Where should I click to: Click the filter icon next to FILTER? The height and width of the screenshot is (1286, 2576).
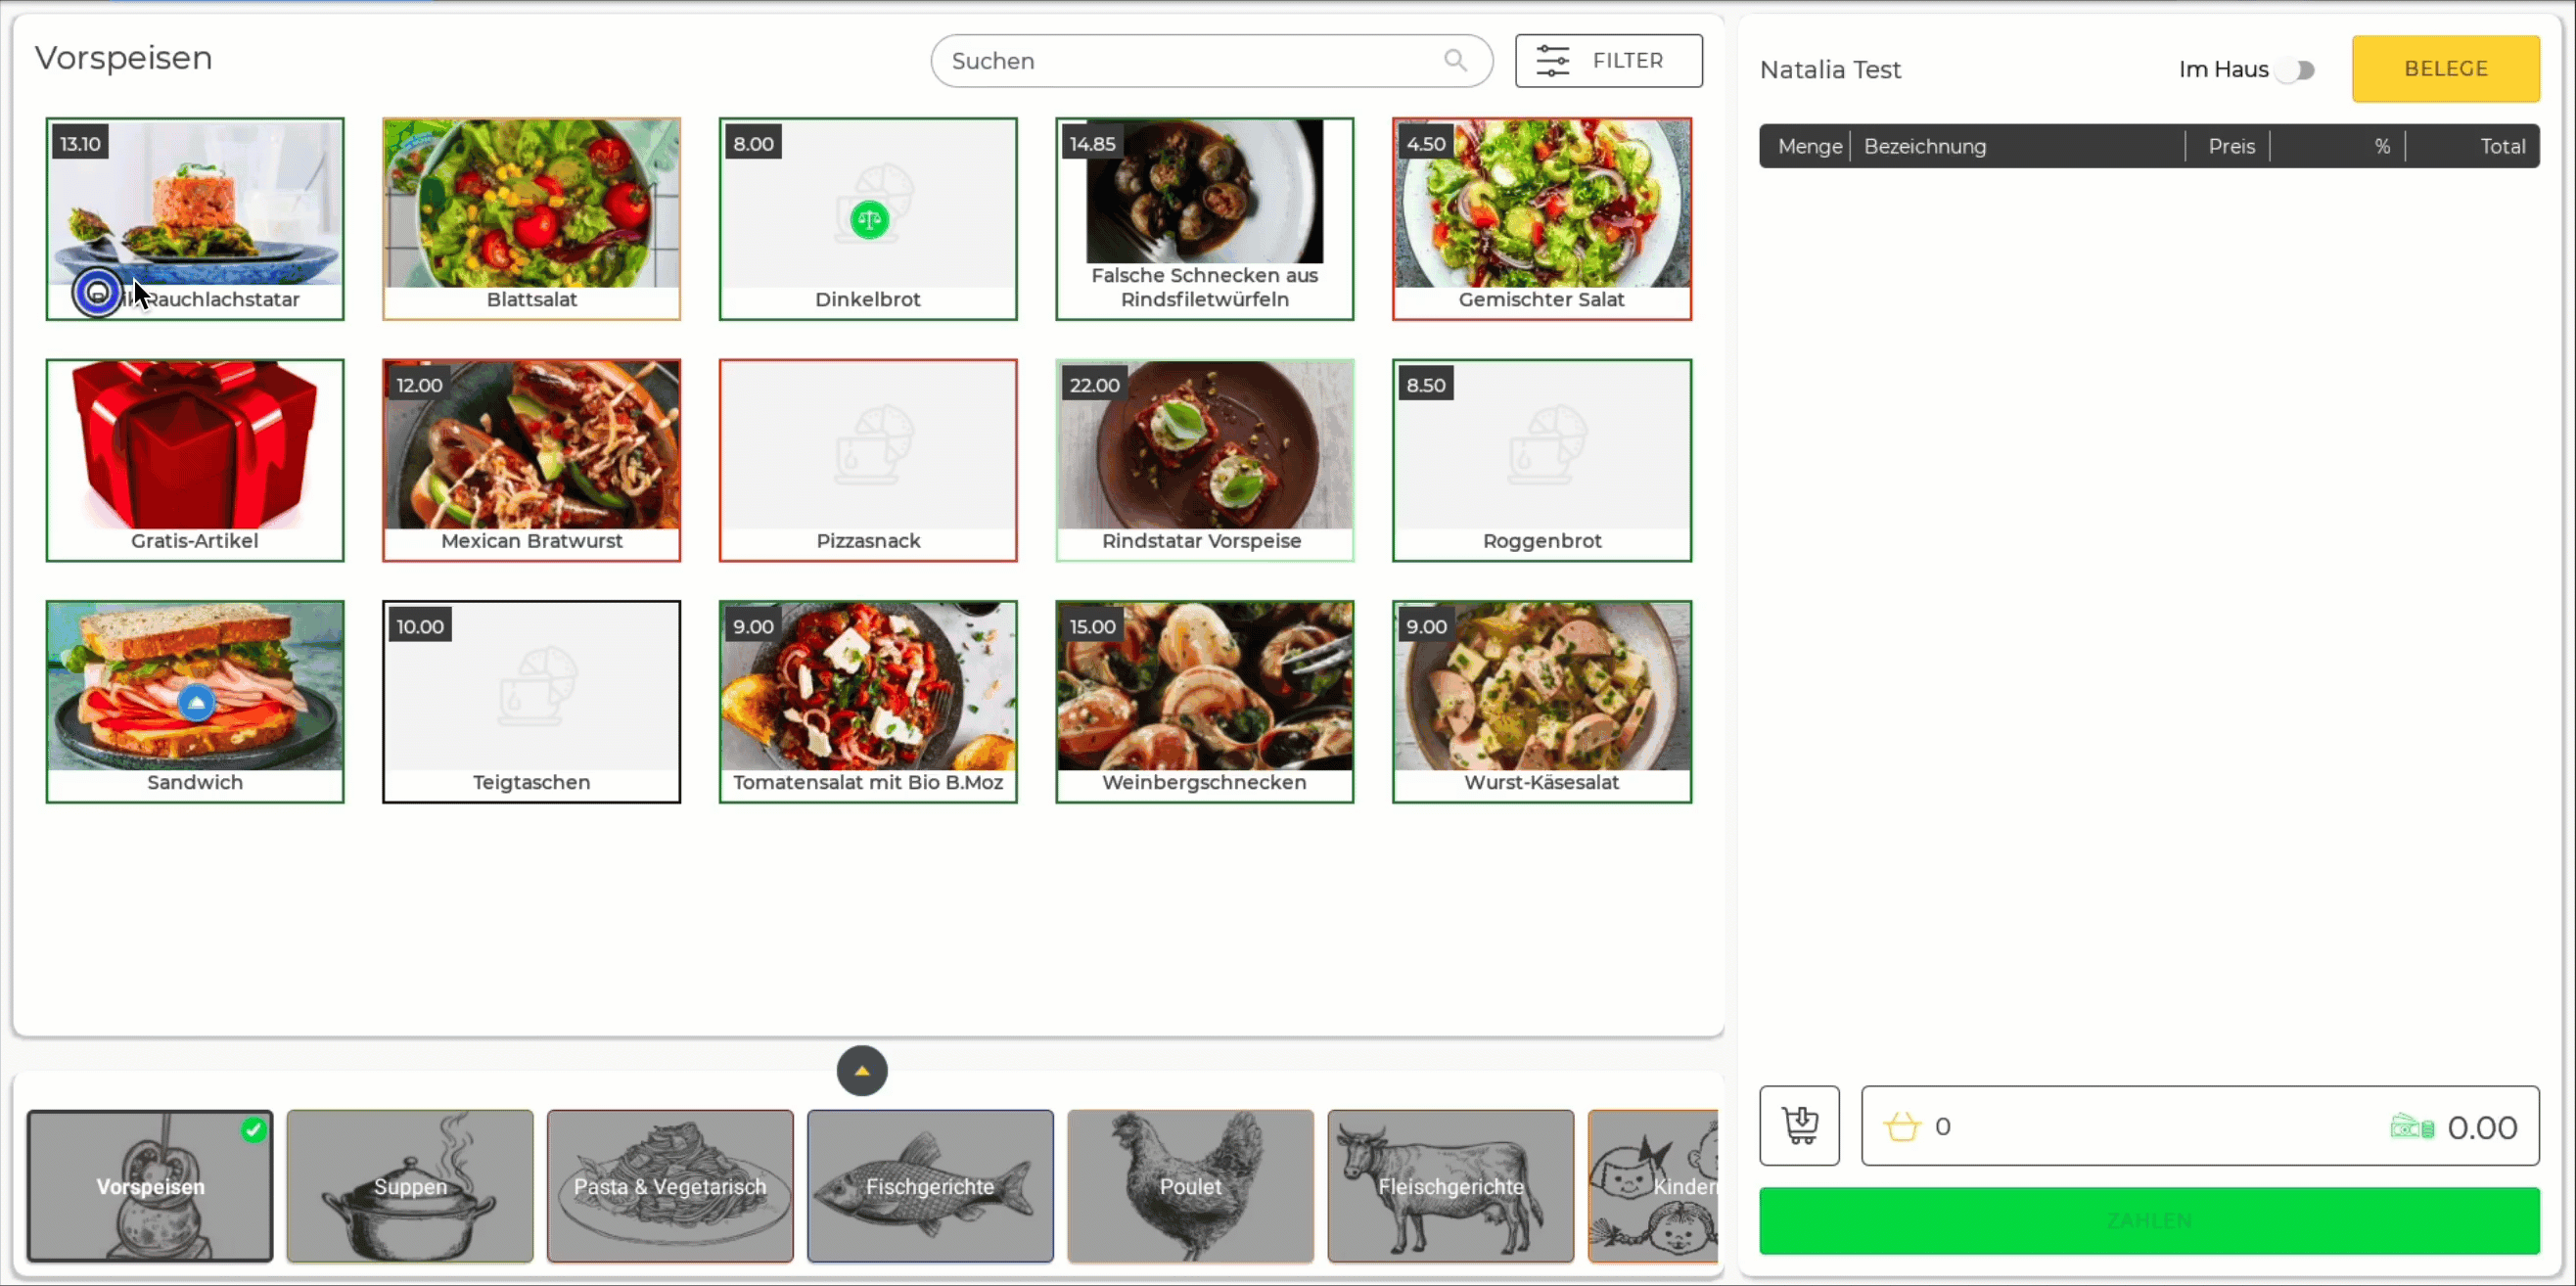click(x=1551, y=61)
